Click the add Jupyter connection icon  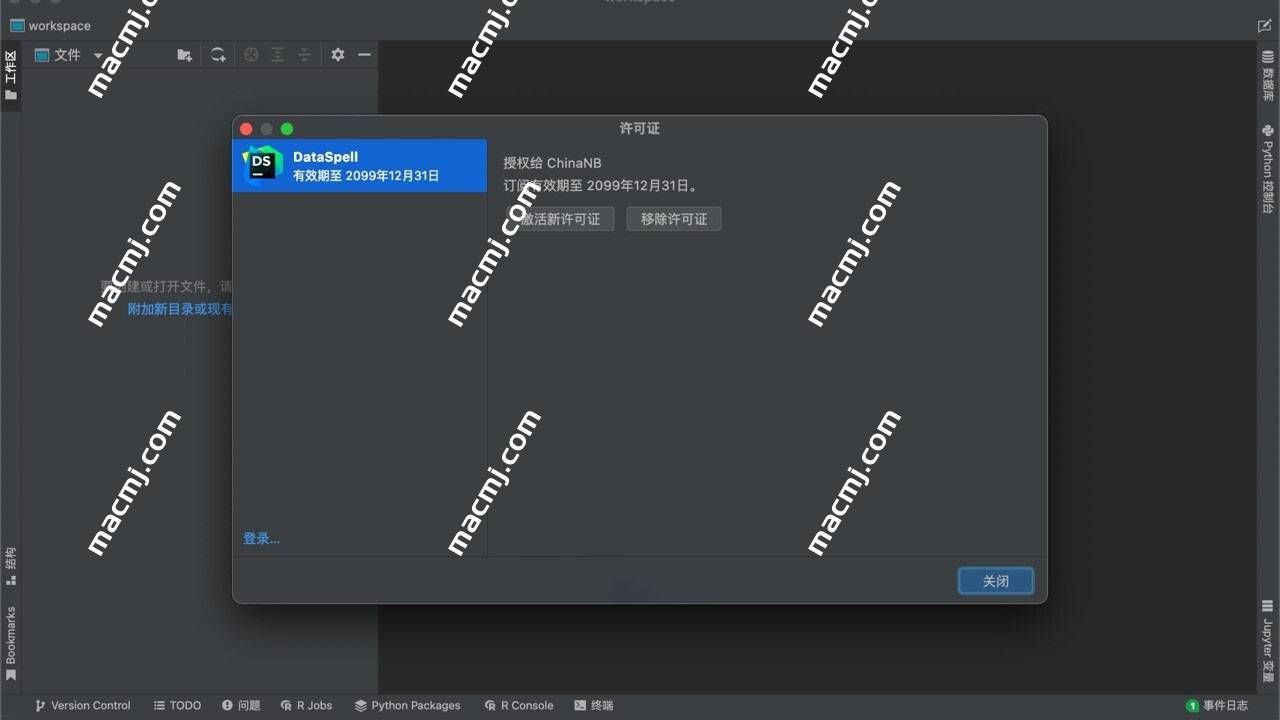coord(218,55)
